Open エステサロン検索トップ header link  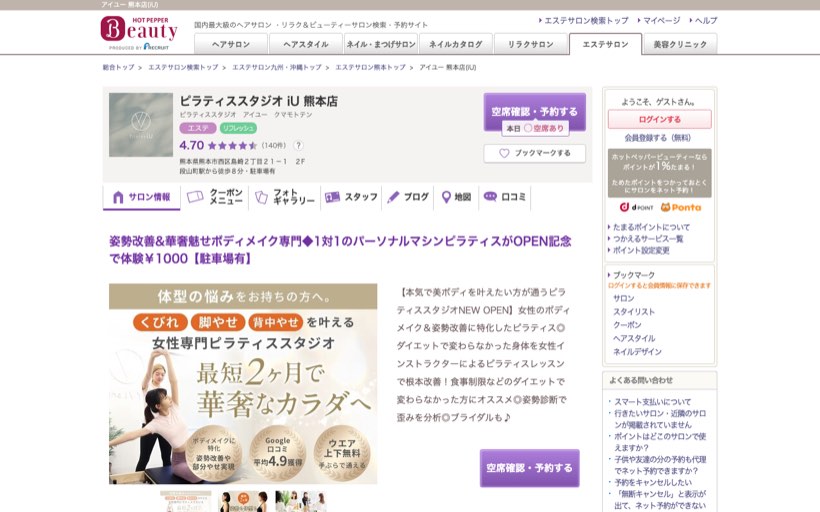[586, 20]
